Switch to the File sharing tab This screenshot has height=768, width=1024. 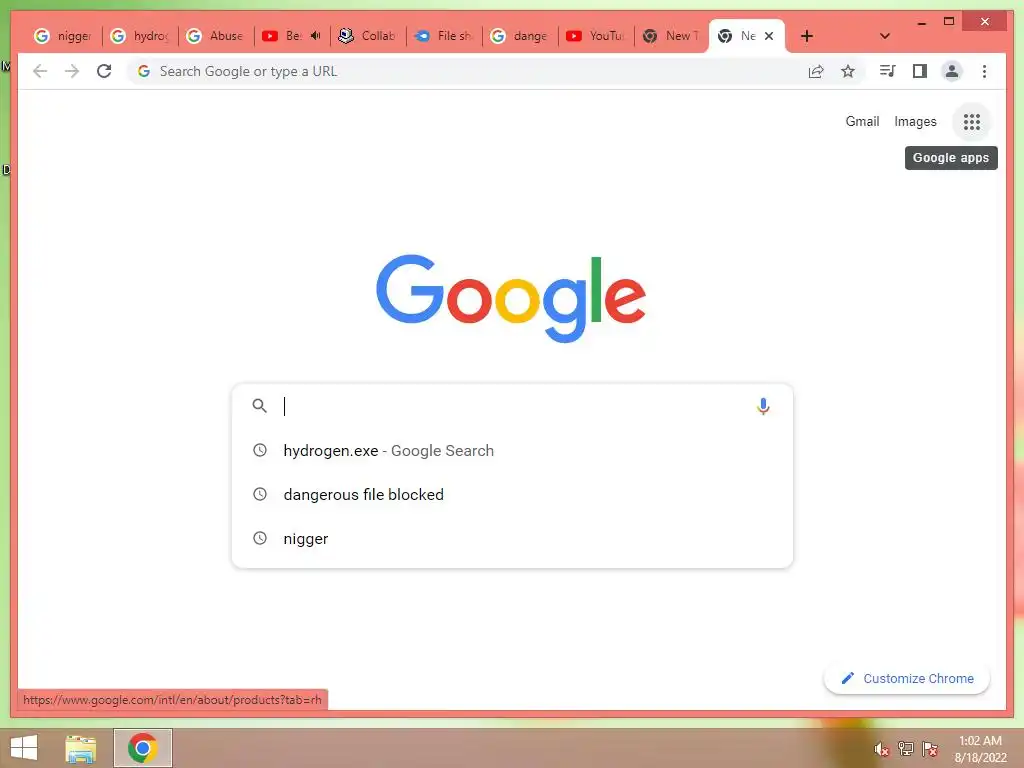coord(444,36)
